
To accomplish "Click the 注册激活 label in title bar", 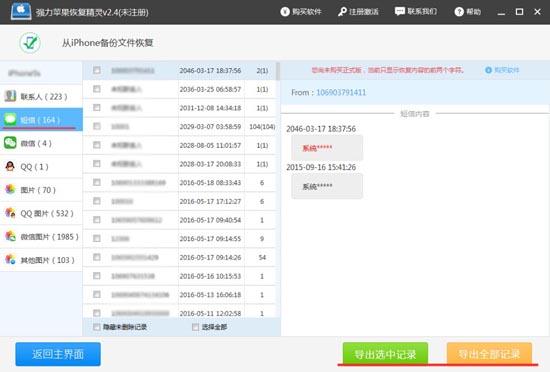I will [364, 12].
